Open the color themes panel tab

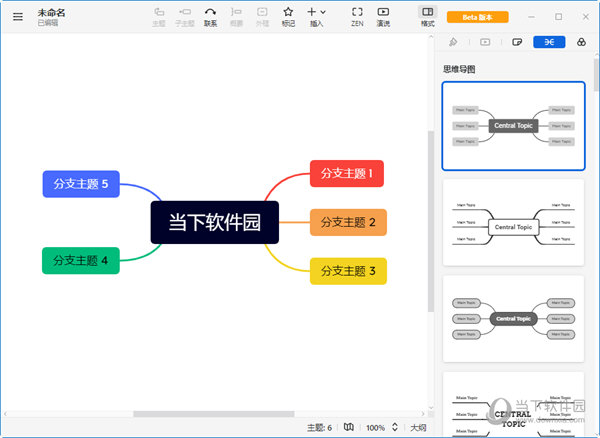click(580, 42)
